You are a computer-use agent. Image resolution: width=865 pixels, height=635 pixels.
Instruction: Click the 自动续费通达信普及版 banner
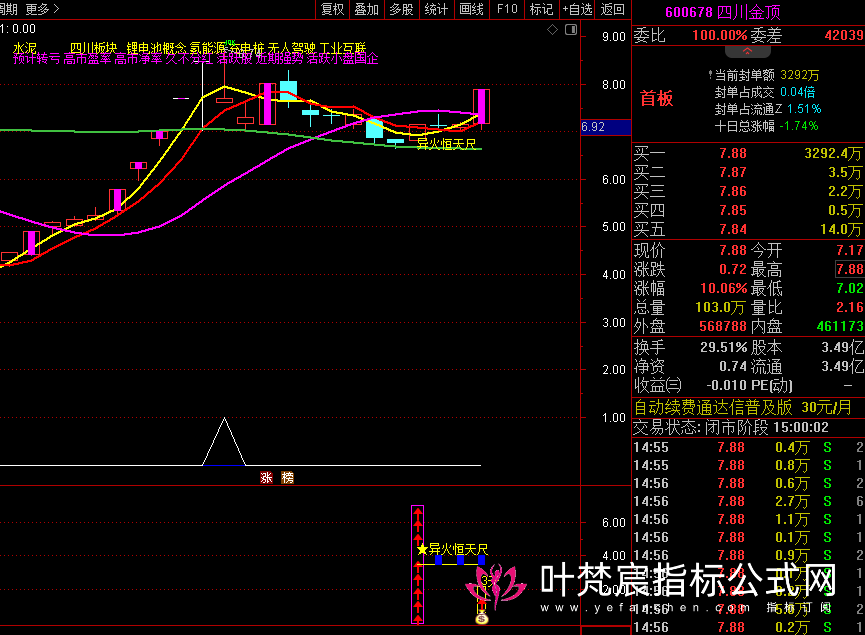pos(743,408)
